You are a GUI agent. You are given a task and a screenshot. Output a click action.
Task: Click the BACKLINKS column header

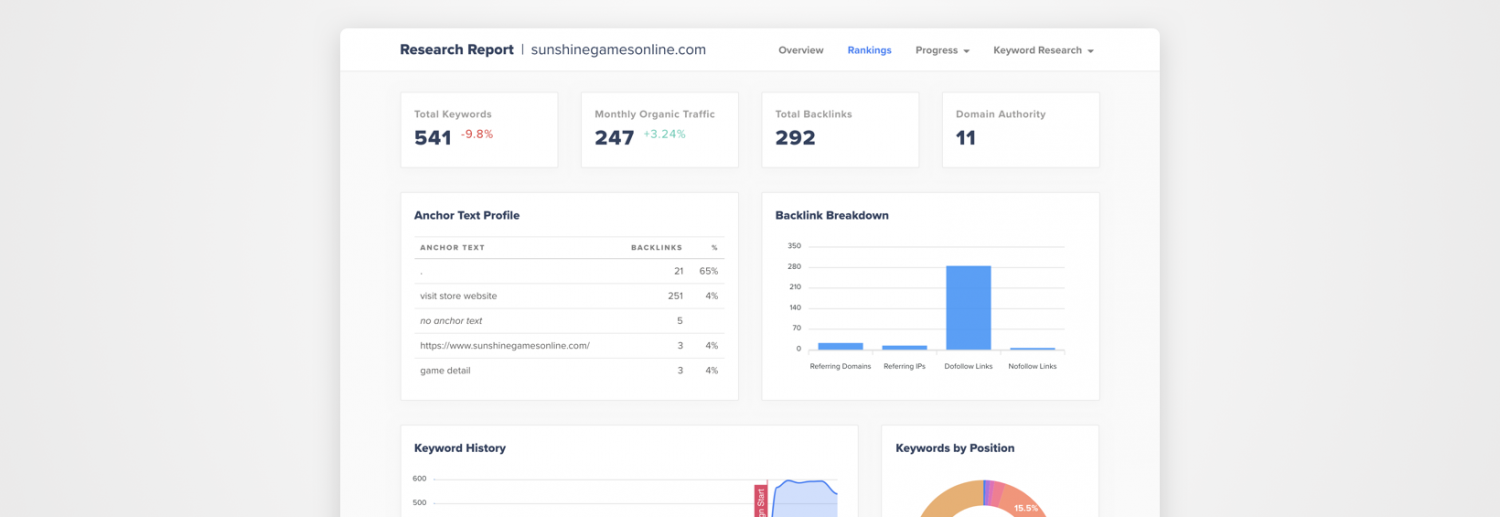click(656, 247)
